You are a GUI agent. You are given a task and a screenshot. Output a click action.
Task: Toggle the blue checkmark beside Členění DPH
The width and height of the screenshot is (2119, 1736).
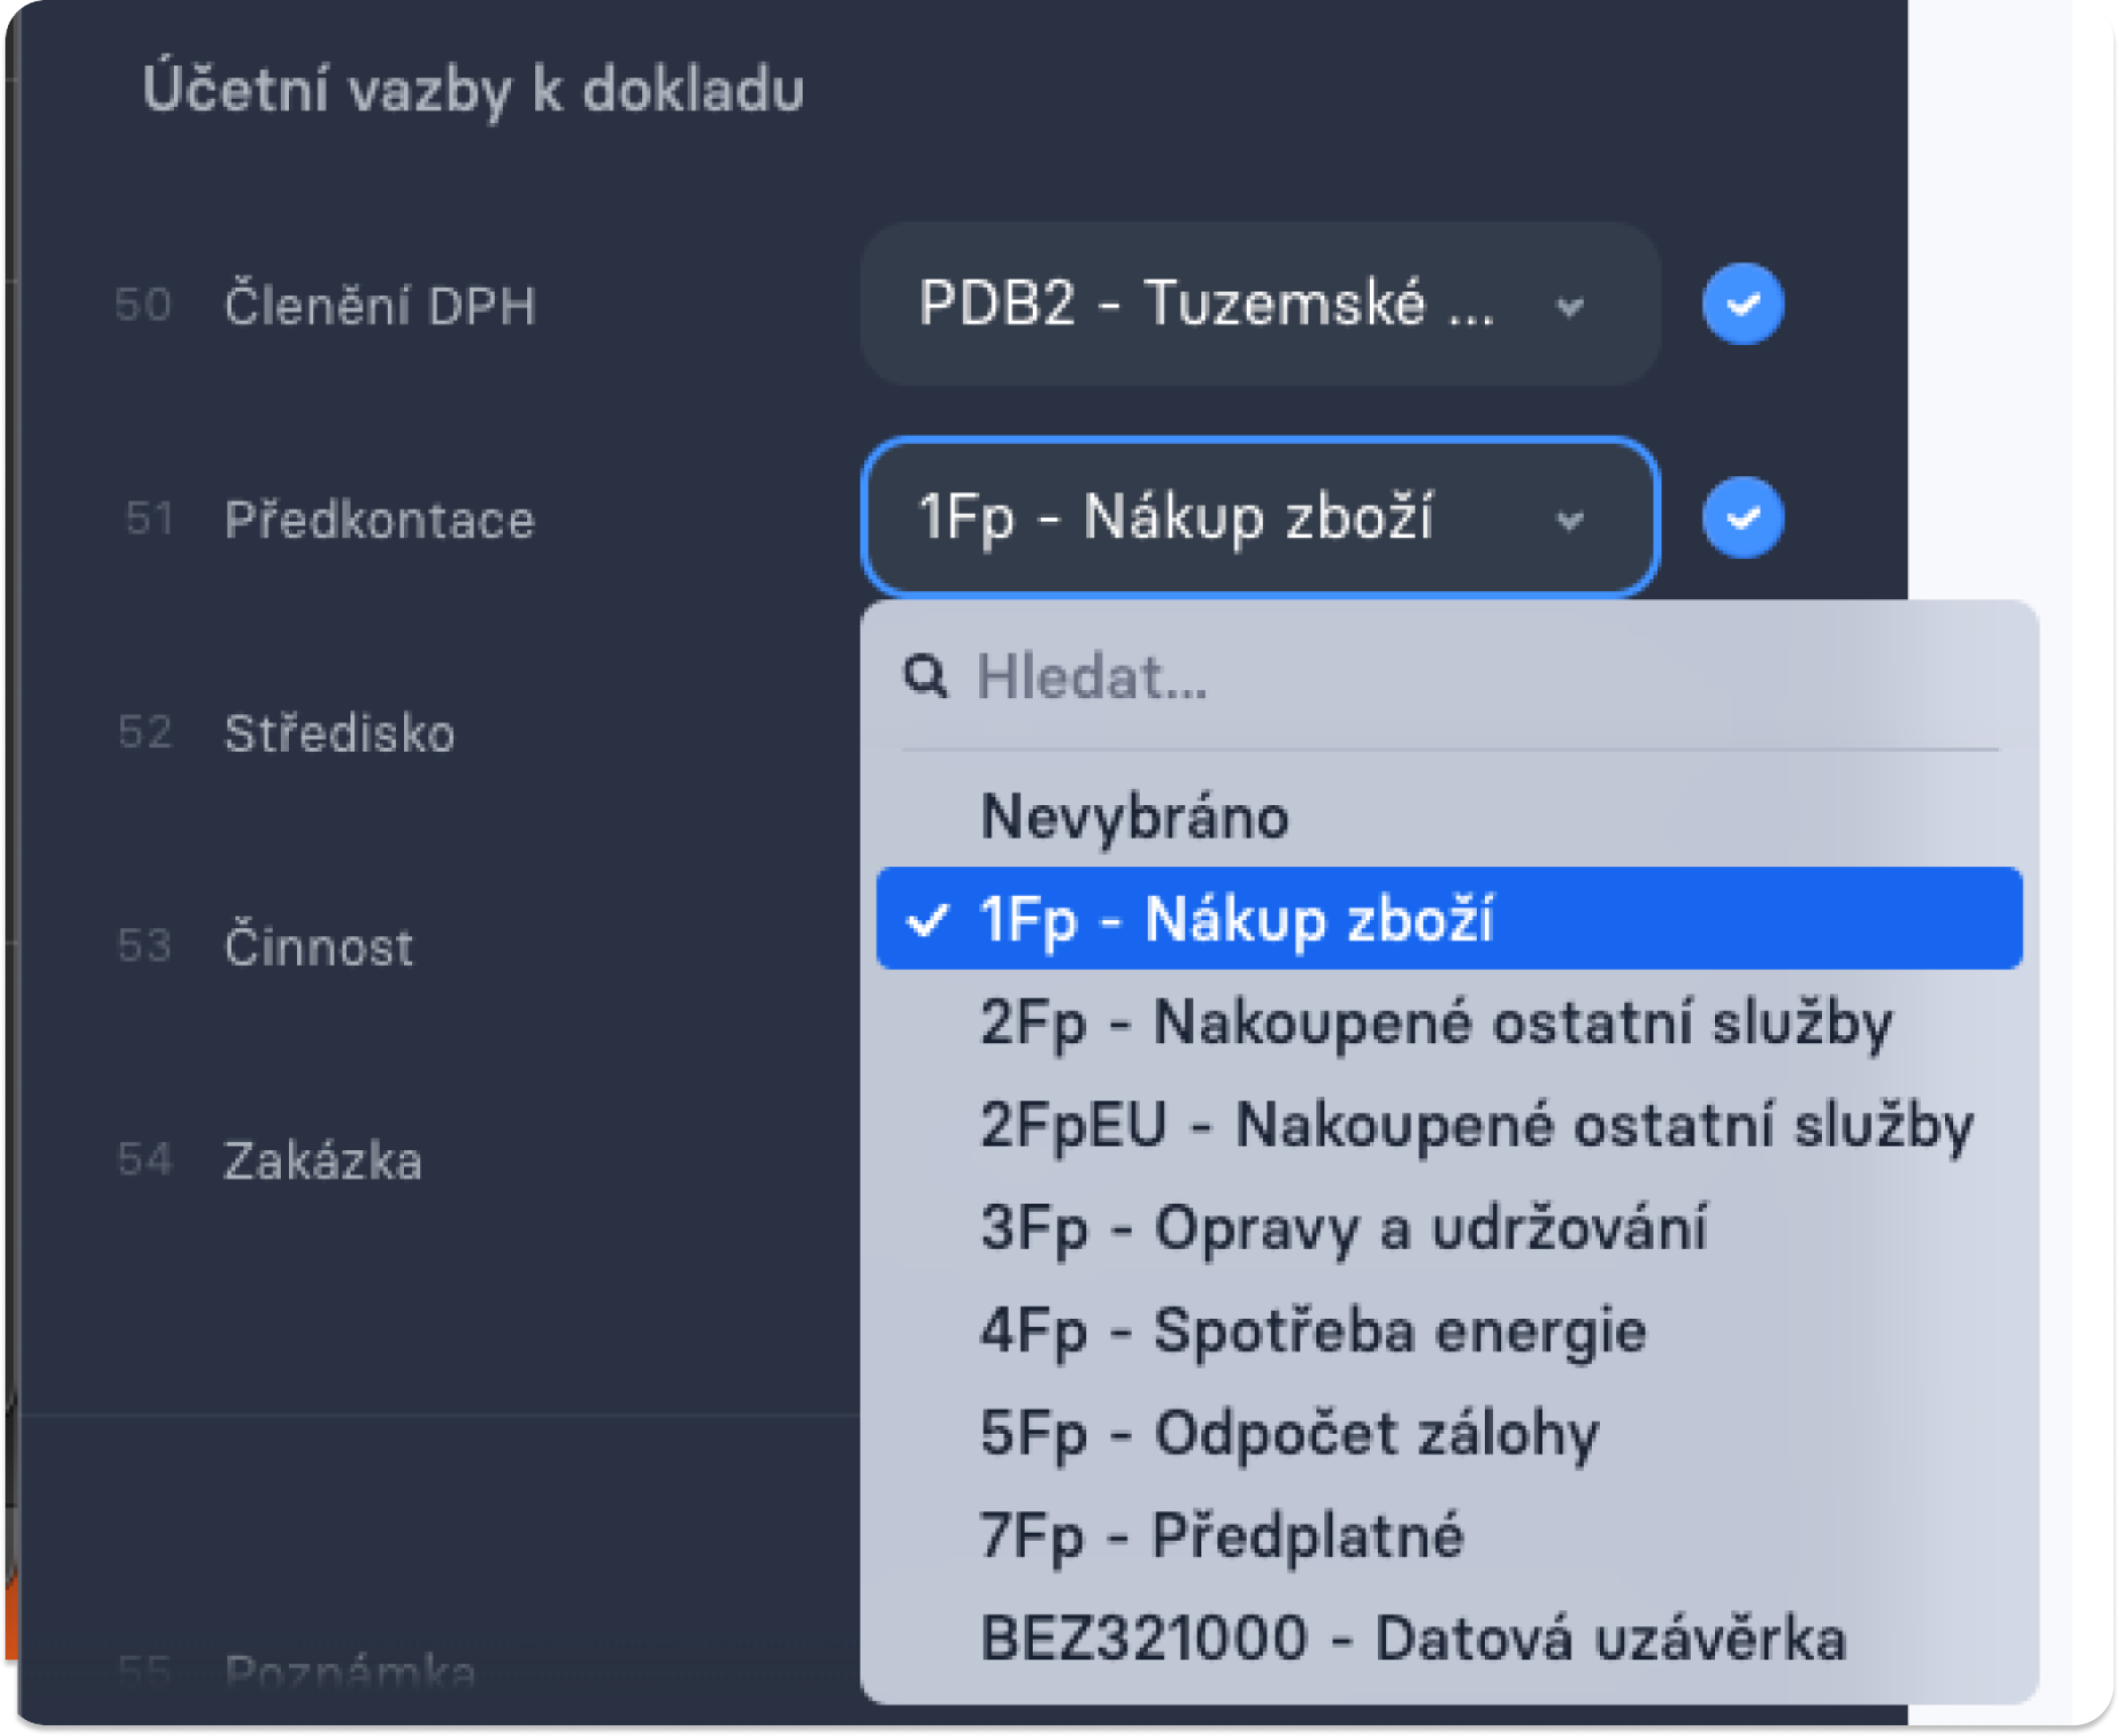pos(1743,304)
